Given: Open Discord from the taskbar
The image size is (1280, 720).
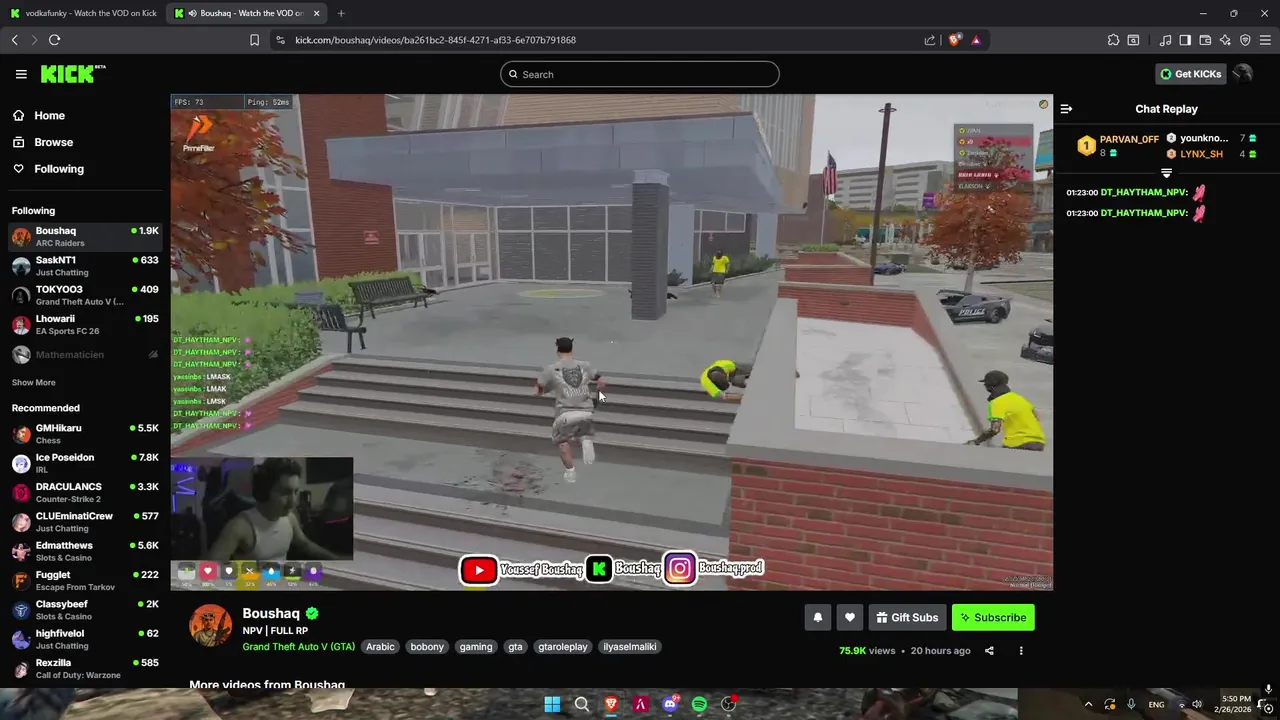Looking at the screenshot, I should click(670, 704).
